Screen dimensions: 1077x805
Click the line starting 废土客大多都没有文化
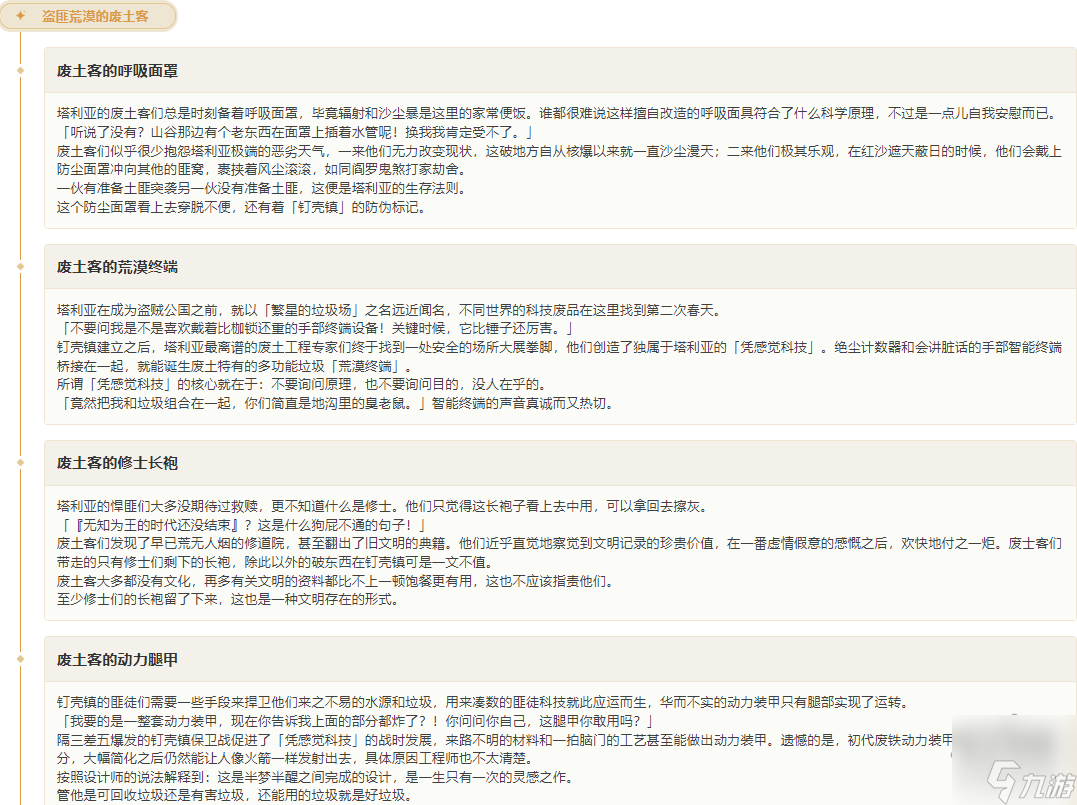[337, 581]
